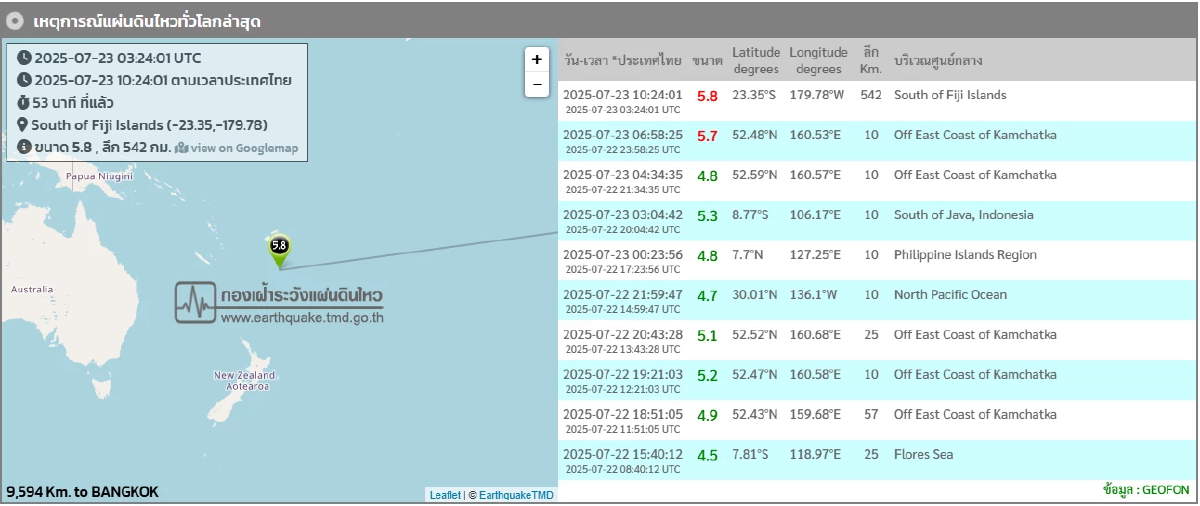The width and height of the screenshot is (1200, 506).
Task: Click the latitude 23.35°S cell
Action: tap(754, 95)
